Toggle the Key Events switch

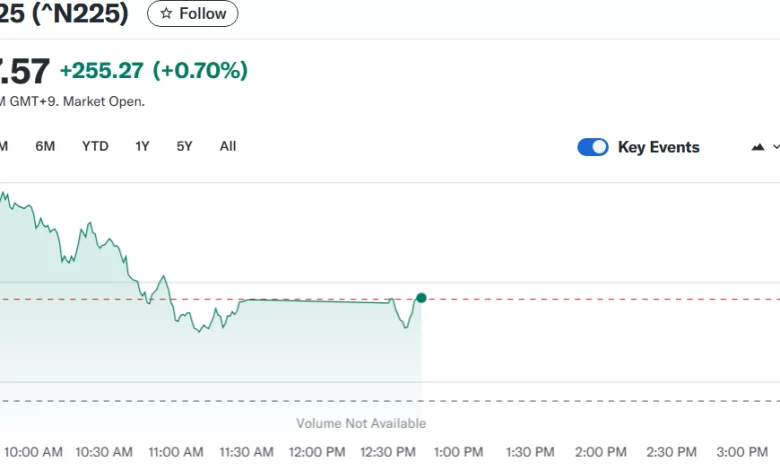tap(593, 147)
